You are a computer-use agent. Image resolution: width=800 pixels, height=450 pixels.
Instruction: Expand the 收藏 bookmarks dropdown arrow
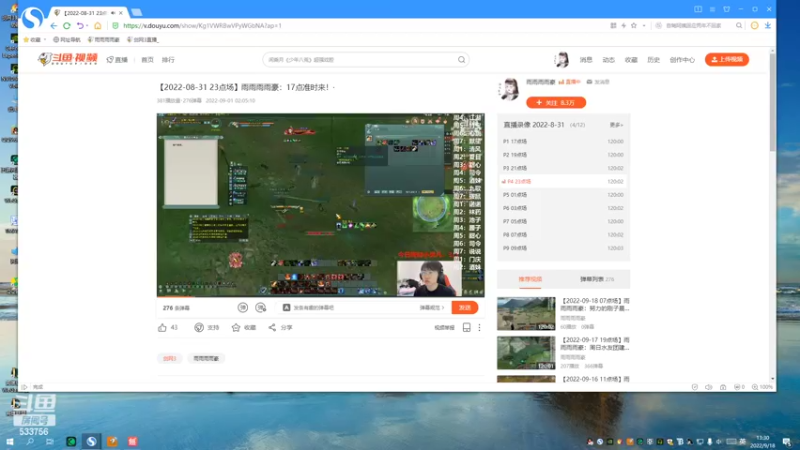pyautogui.click(x=45, y=39)
